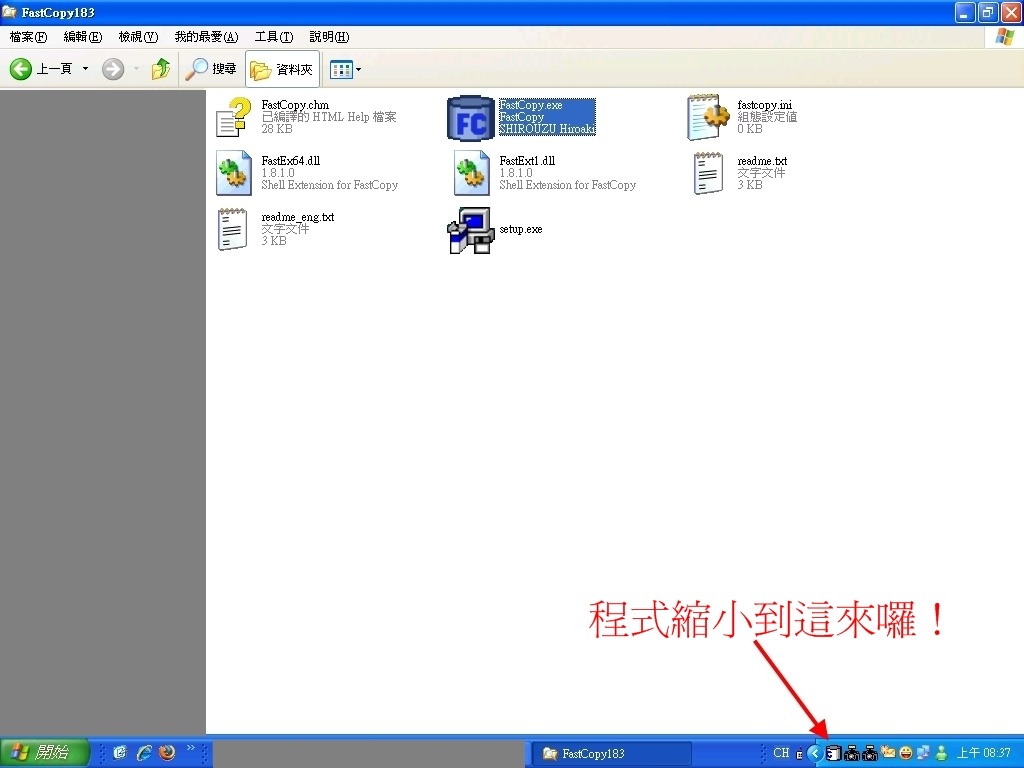Open the Views icon dropdown

pos(345,69)
